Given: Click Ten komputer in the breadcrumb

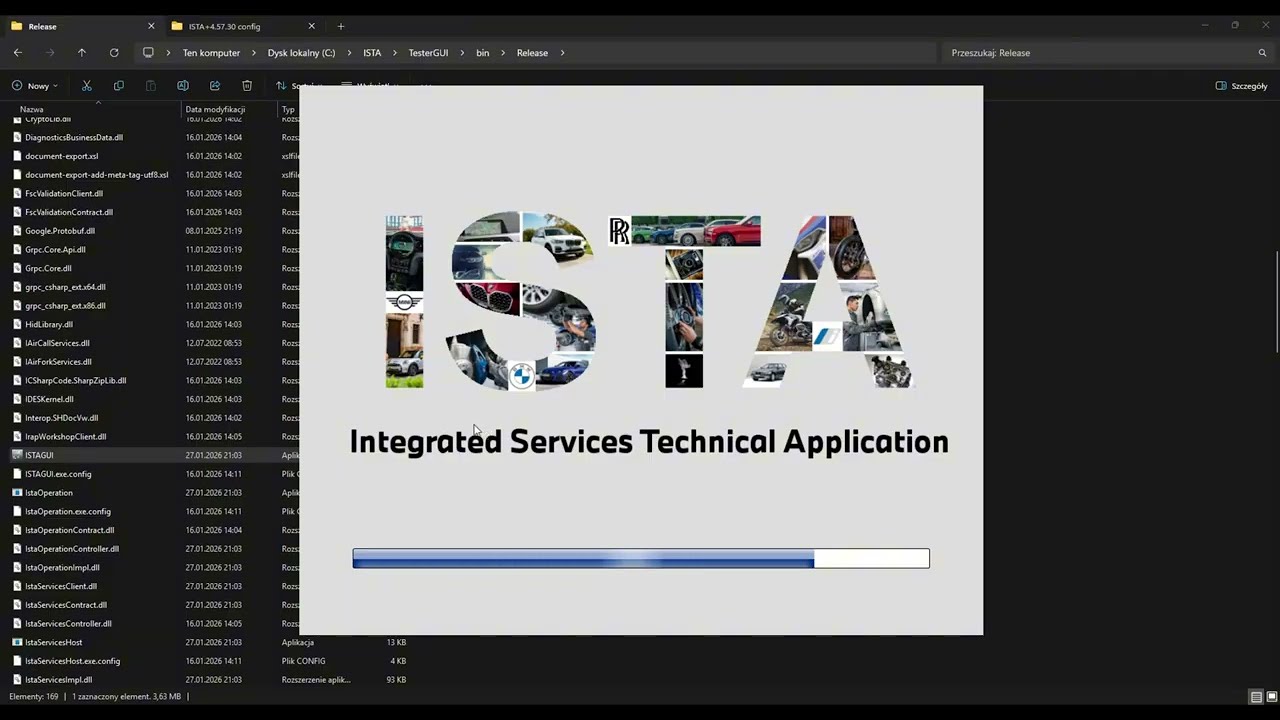Looking at the screenshot, I should [211, 53].
